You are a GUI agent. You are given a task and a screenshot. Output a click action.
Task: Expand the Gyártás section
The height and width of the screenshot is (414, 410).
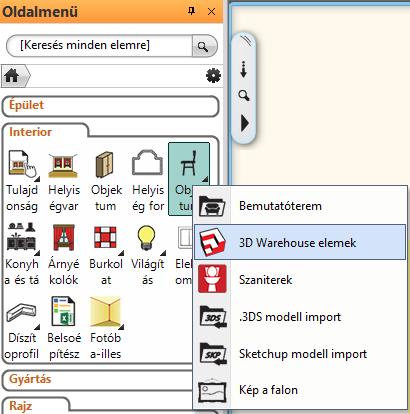[x=98, y=380]
